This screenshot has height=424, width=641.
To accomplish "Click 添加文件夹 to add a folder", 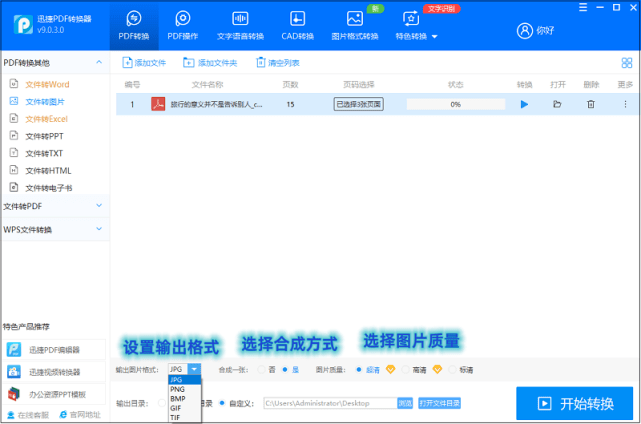I will click(x=210, y=63).
